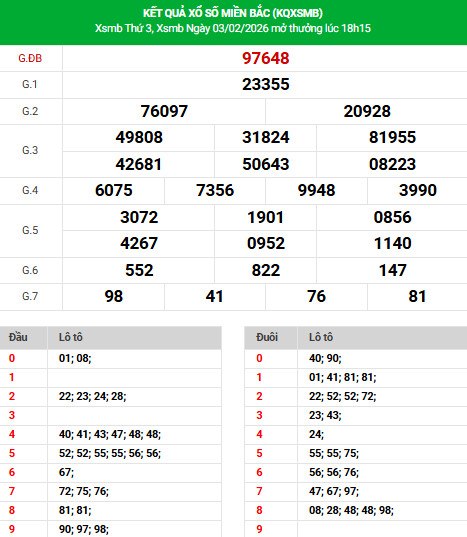467x537 pixels.
Task: Select head row 4 loto numbers
Action: coord(110,434)
